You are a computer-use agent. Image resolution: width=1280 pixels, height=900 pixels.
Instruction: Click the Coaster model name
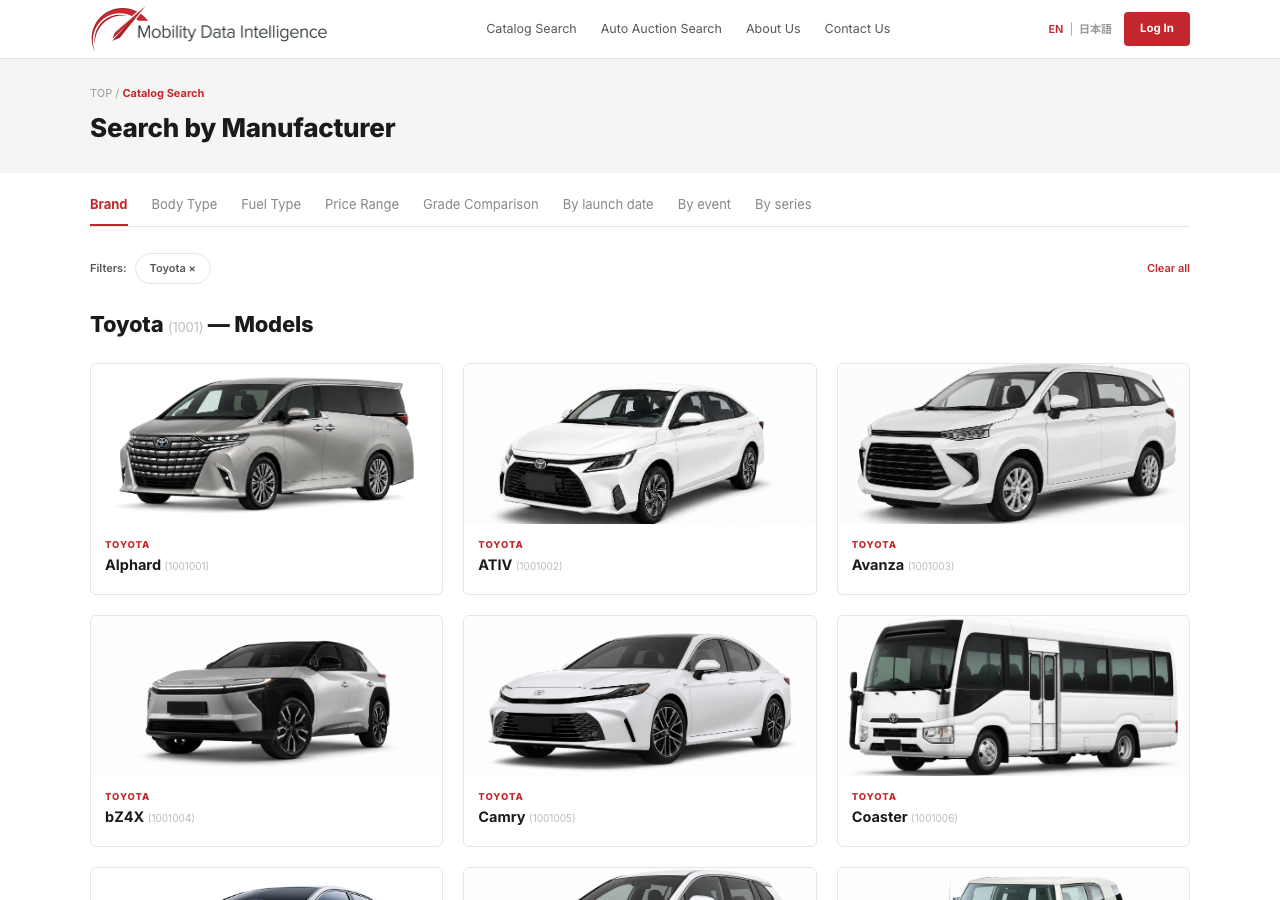pos(880,817)
